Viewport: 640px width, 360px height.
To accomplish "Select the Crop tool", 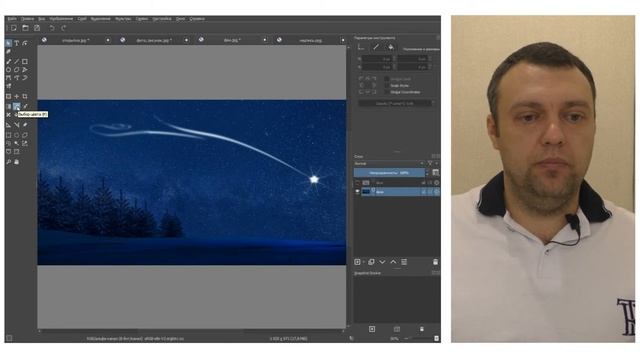I will tap(25, 96).
